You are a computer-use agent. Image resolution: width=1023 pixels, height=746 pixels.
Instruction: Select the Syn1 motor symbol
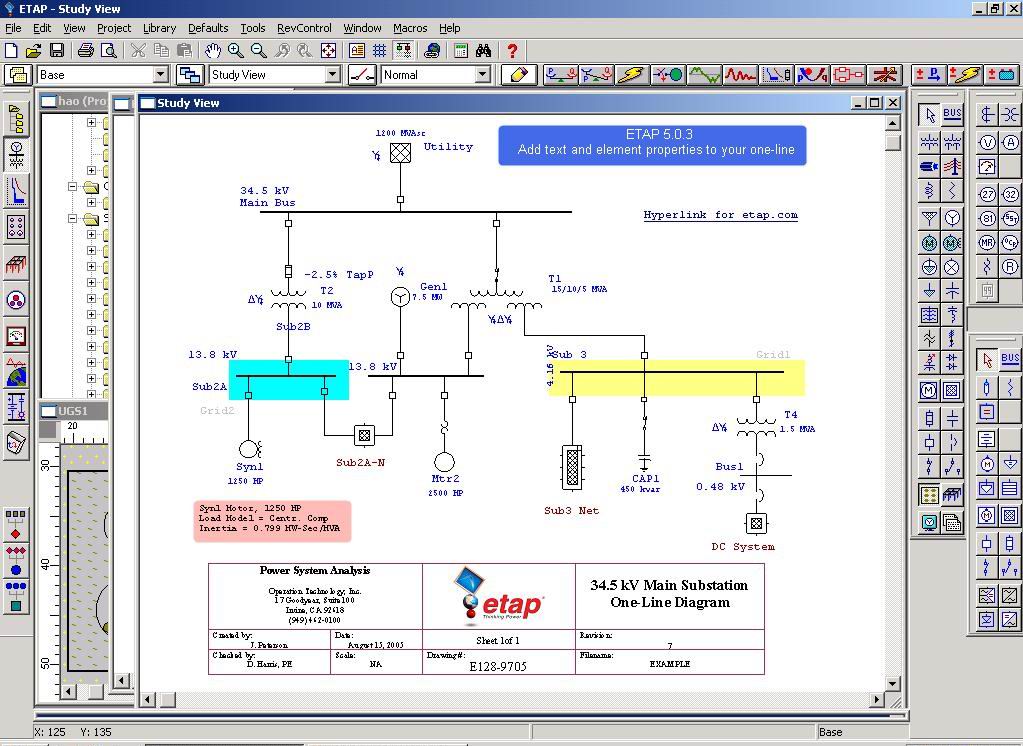point(249,449)
